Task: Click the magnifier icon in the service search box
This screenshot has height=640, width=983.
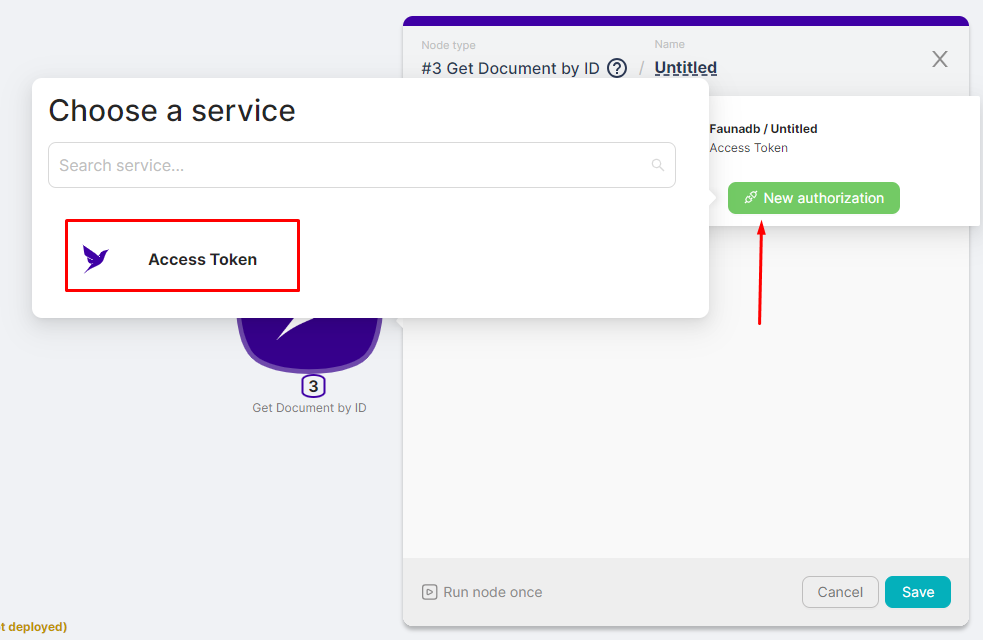Action: 657,164
